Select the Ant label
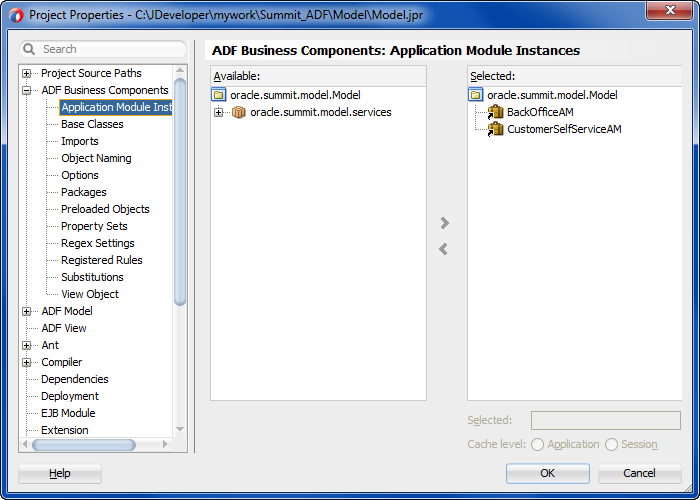Screen dimensions: 700x500 click(50, 345)
